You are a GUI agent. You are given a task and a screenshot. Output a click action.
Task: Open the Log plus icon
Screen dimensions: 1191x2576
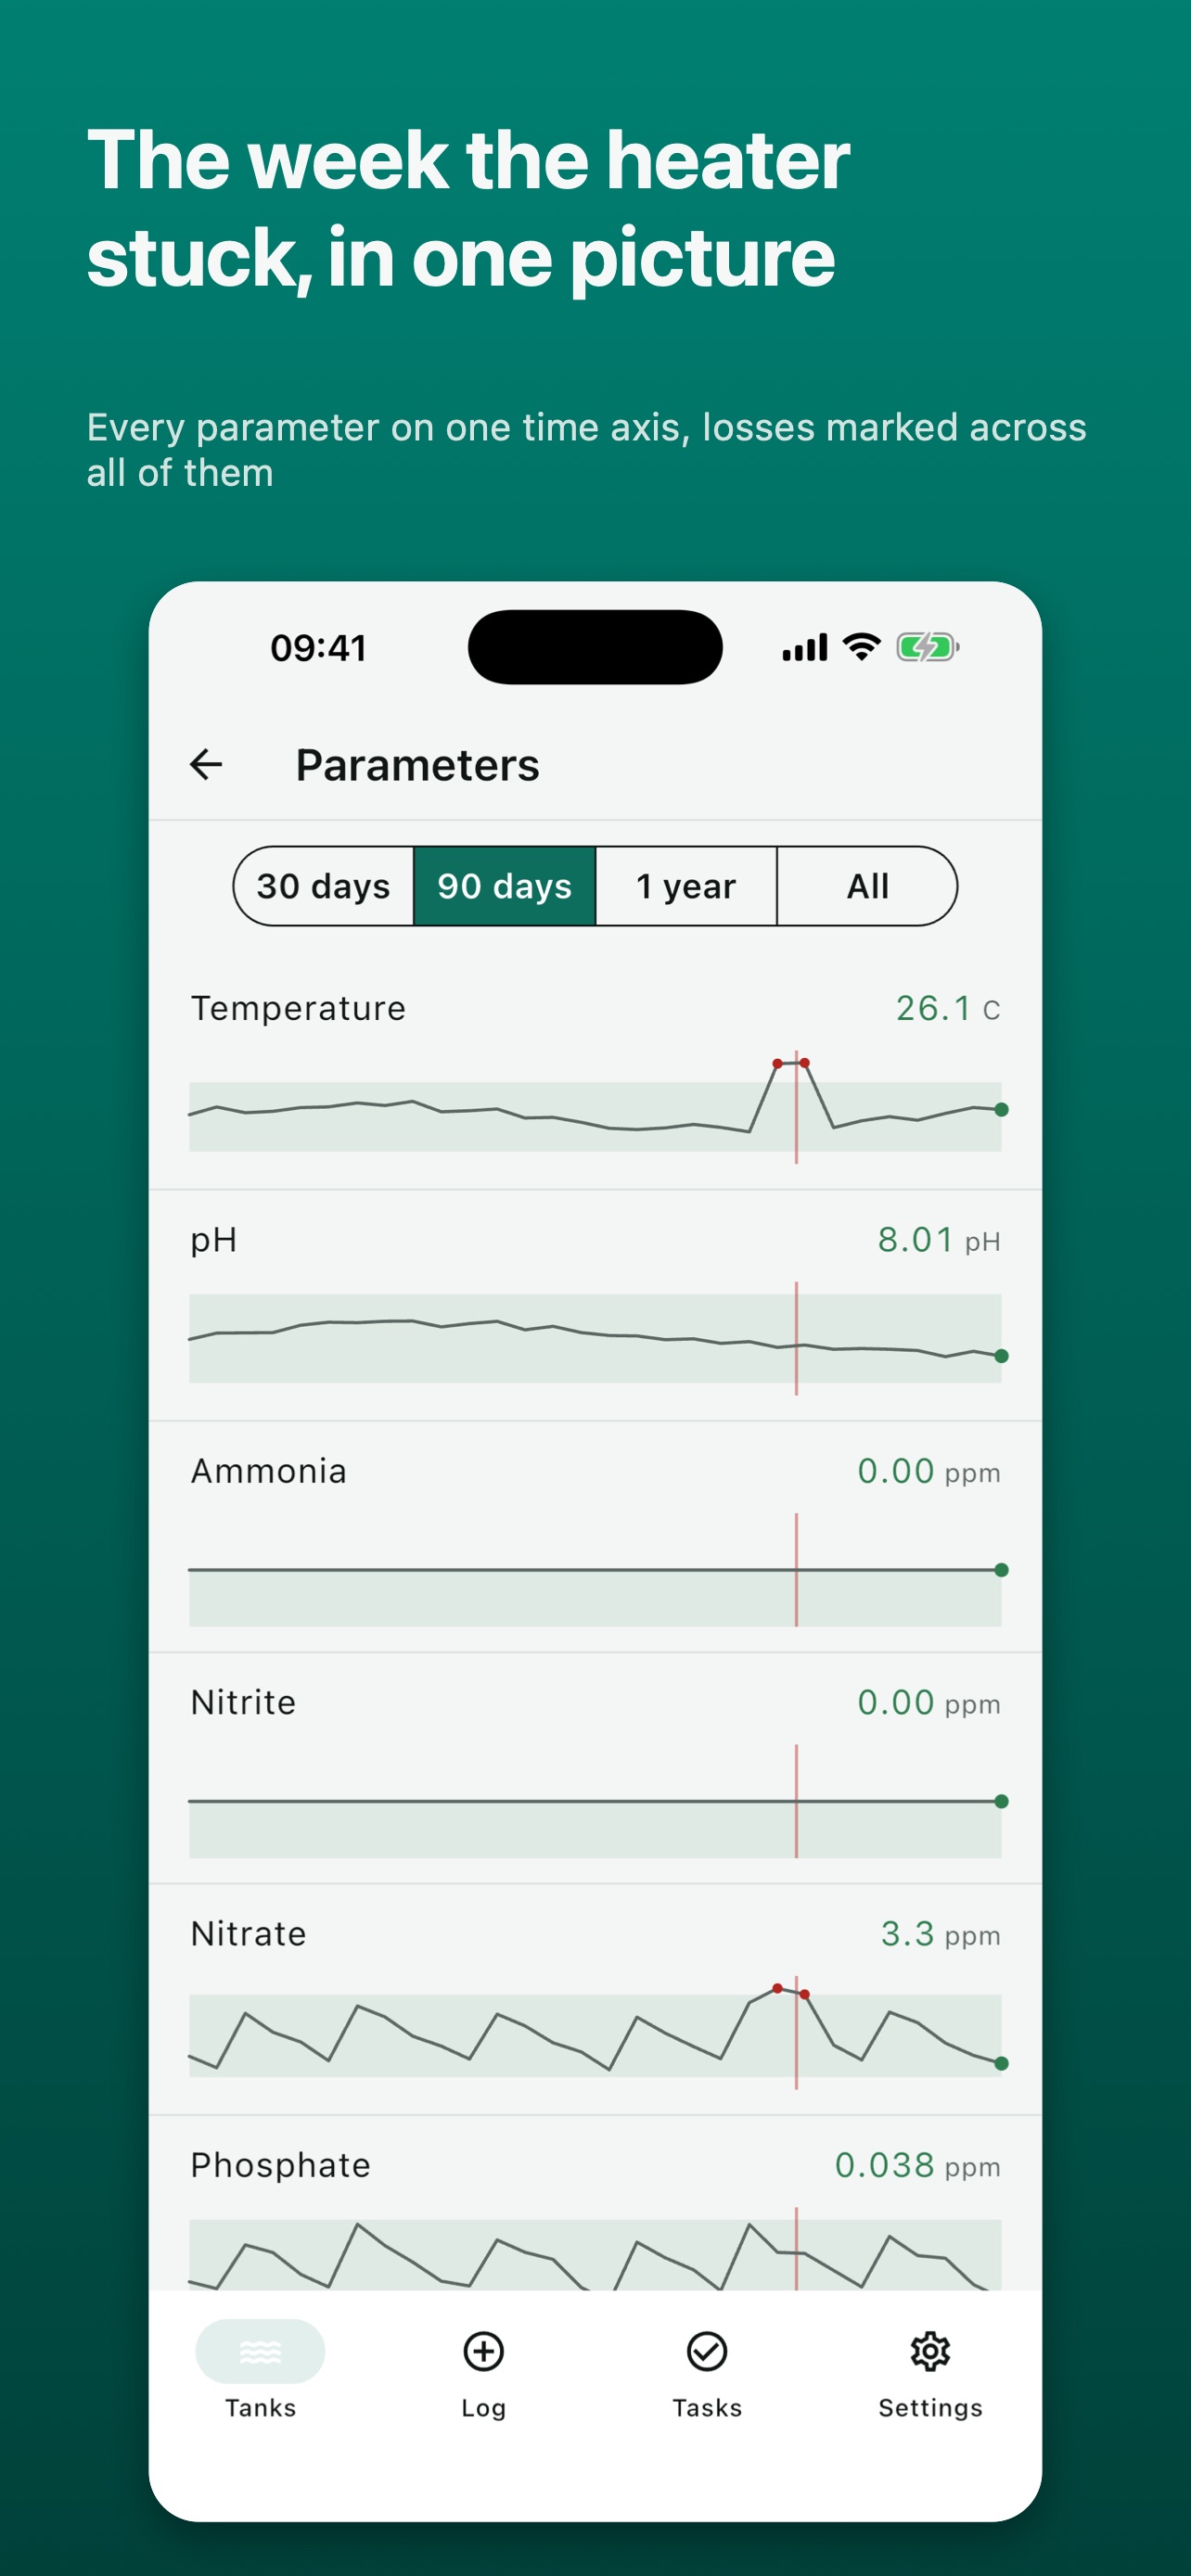coord(484,2351)
